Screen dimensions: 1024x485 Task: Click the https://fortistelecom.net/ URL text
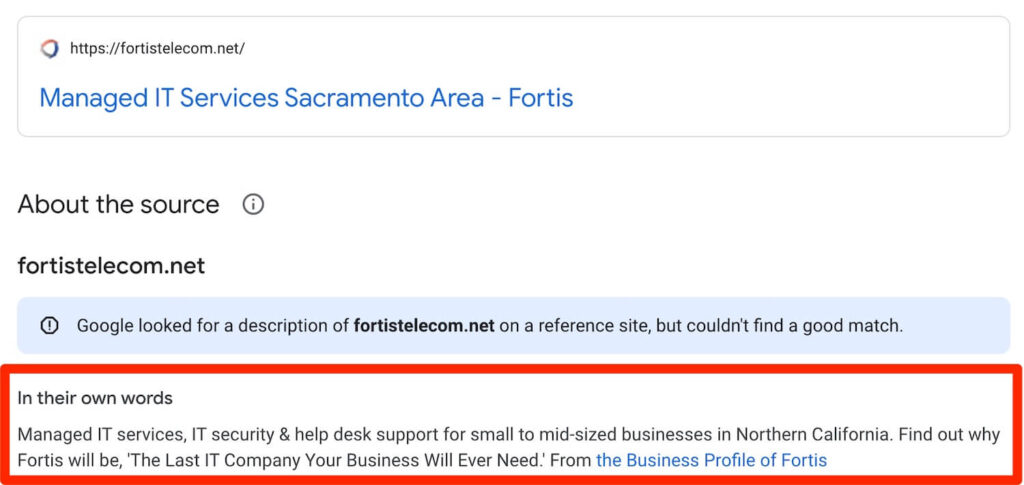[x=157, y=48]
